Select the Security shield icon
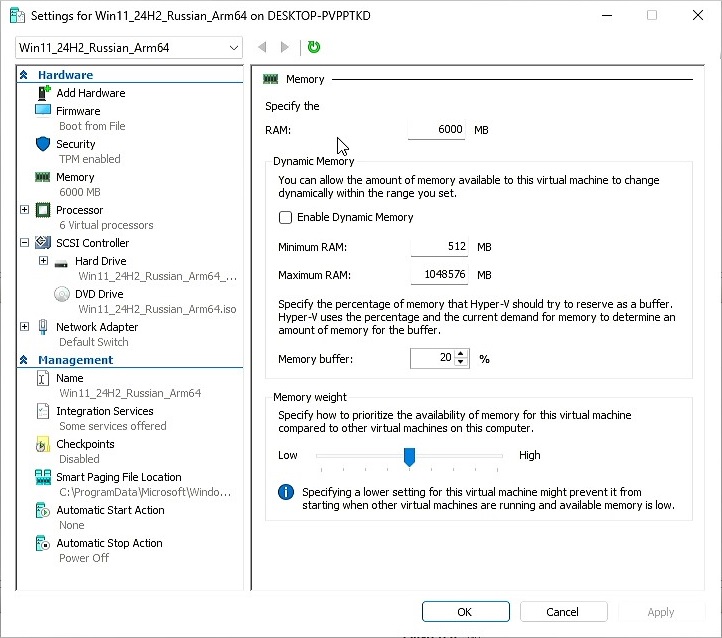This screenshot has width=722, height=638. tap(43, 144)
